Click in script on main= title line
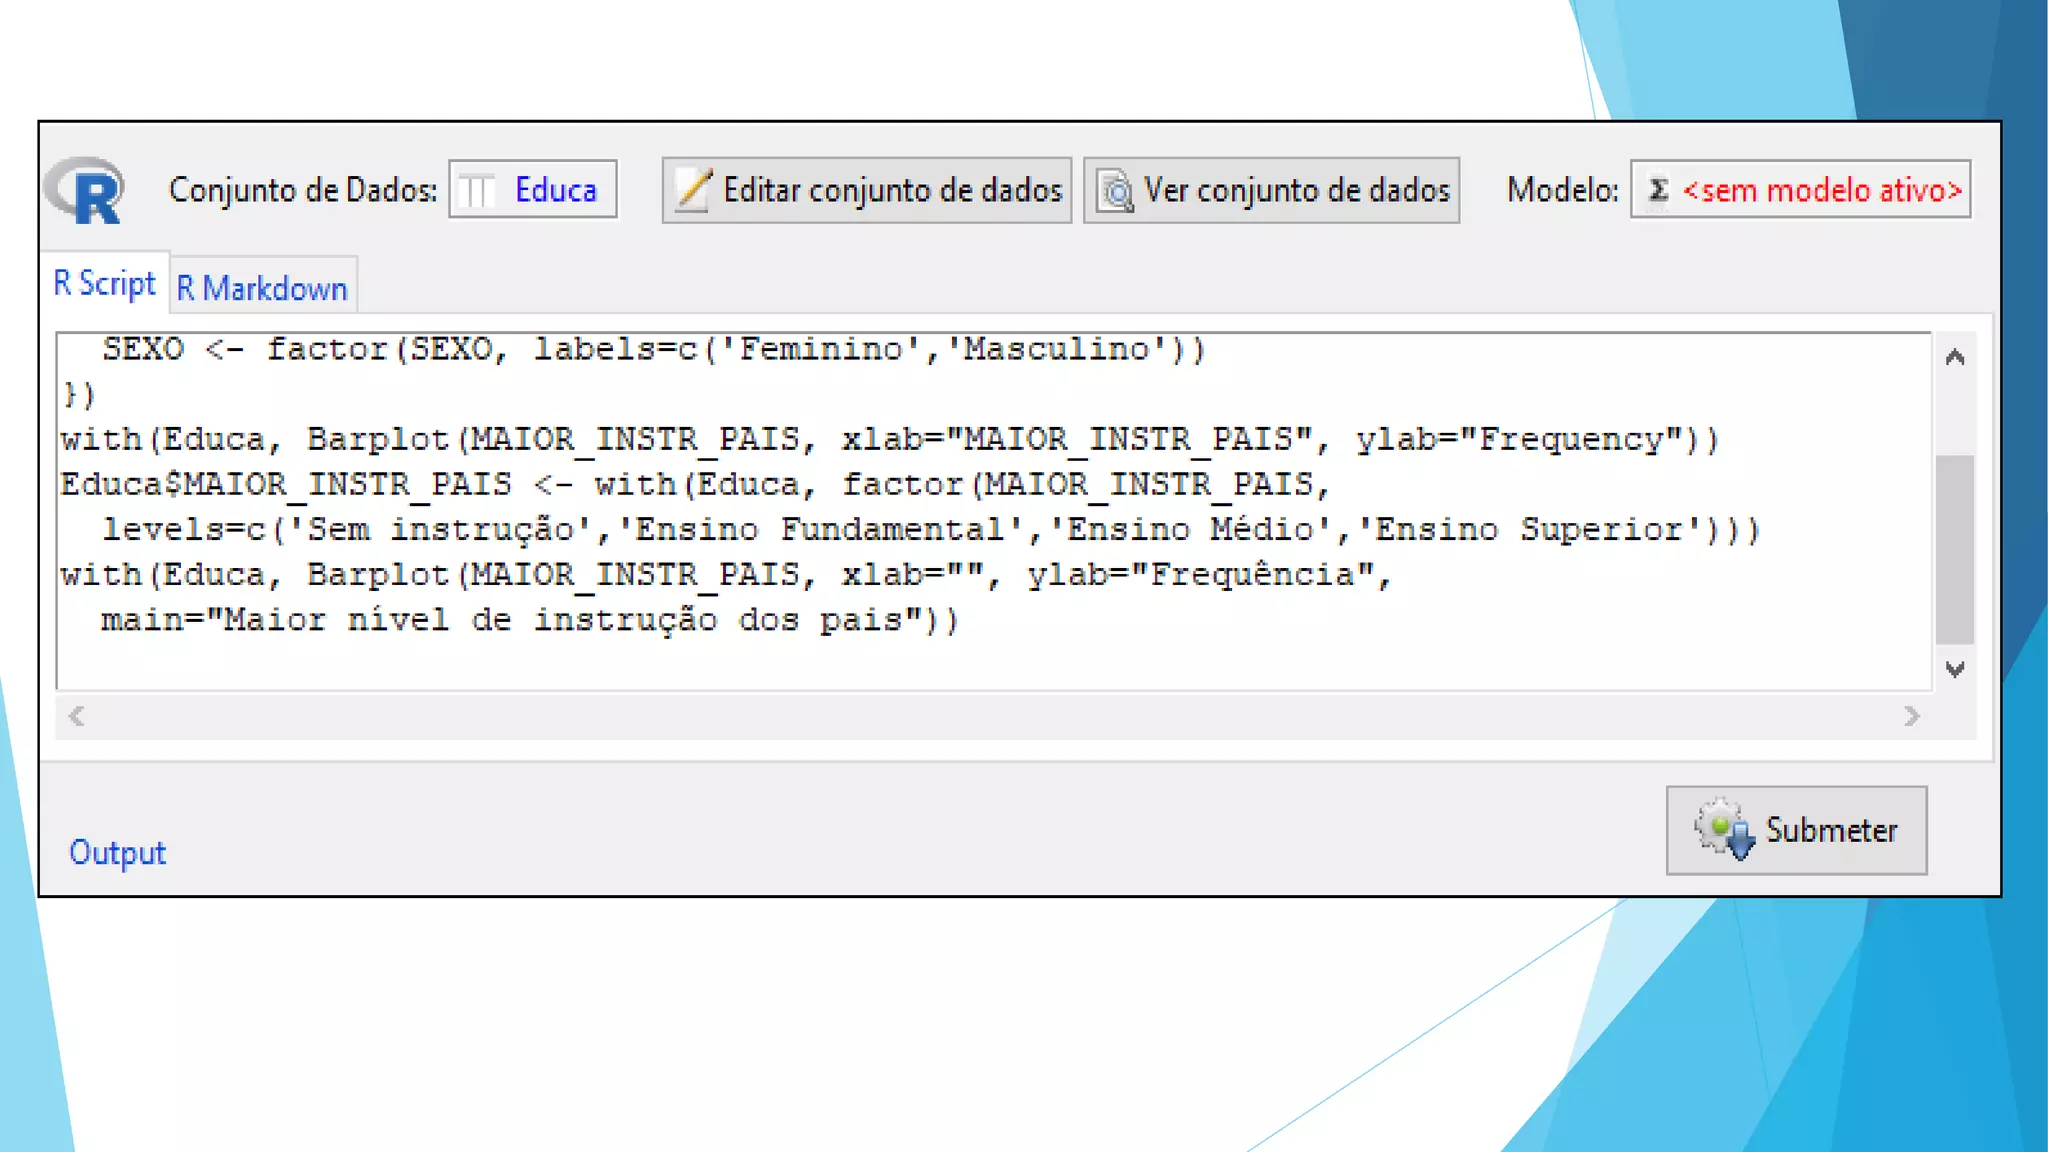 [x=530, y=620]
